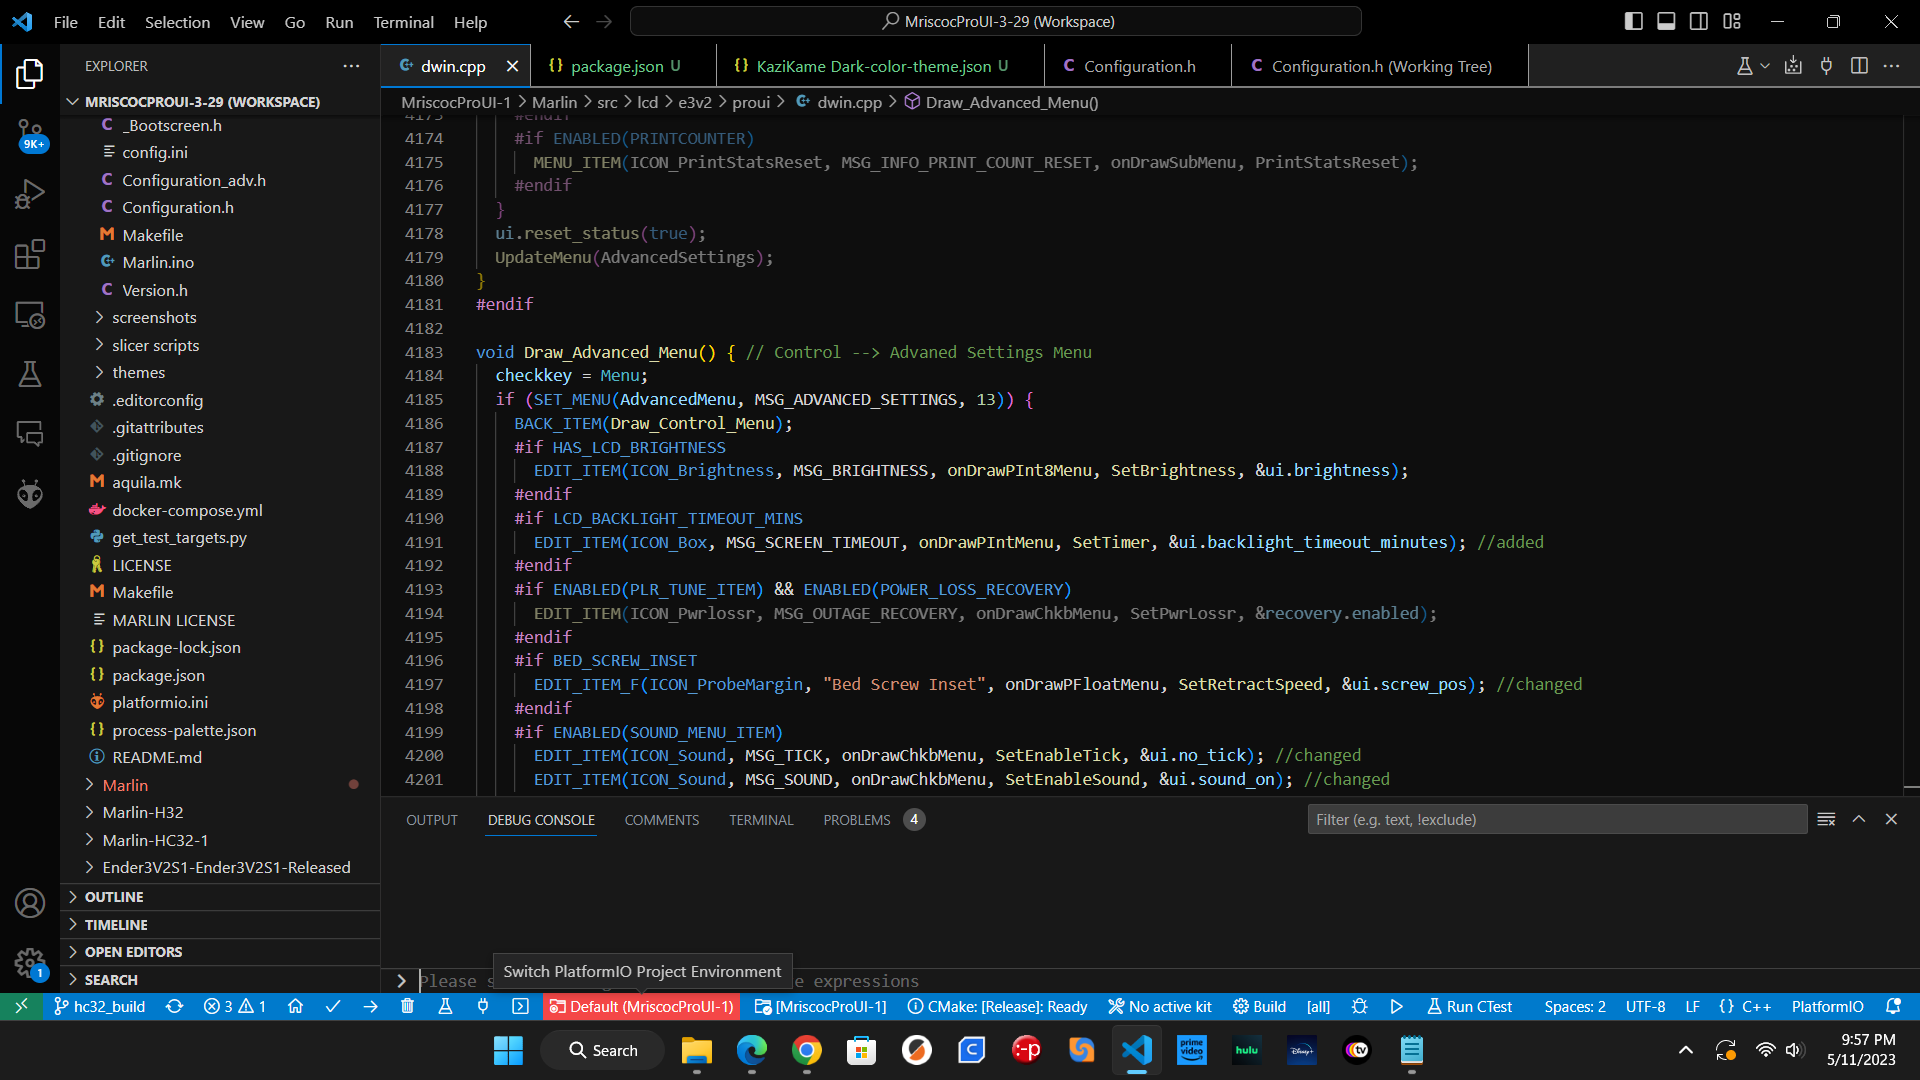Switch to the OUTPUT panel tab
Image resolution: width=1920 pixels, height=1080 pixels.
[431, 820]
